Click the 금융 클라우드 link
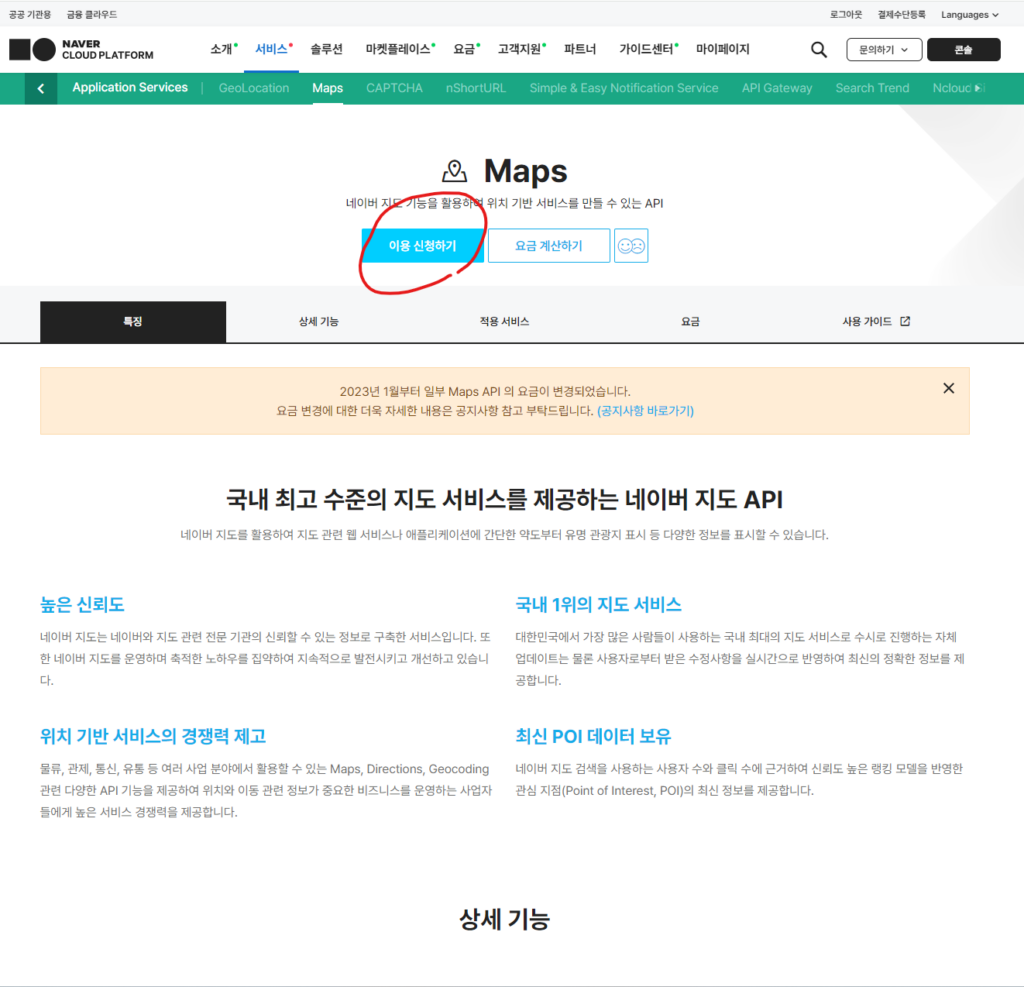This screenshot has height=987, width=1024. [x=92, y=14]
